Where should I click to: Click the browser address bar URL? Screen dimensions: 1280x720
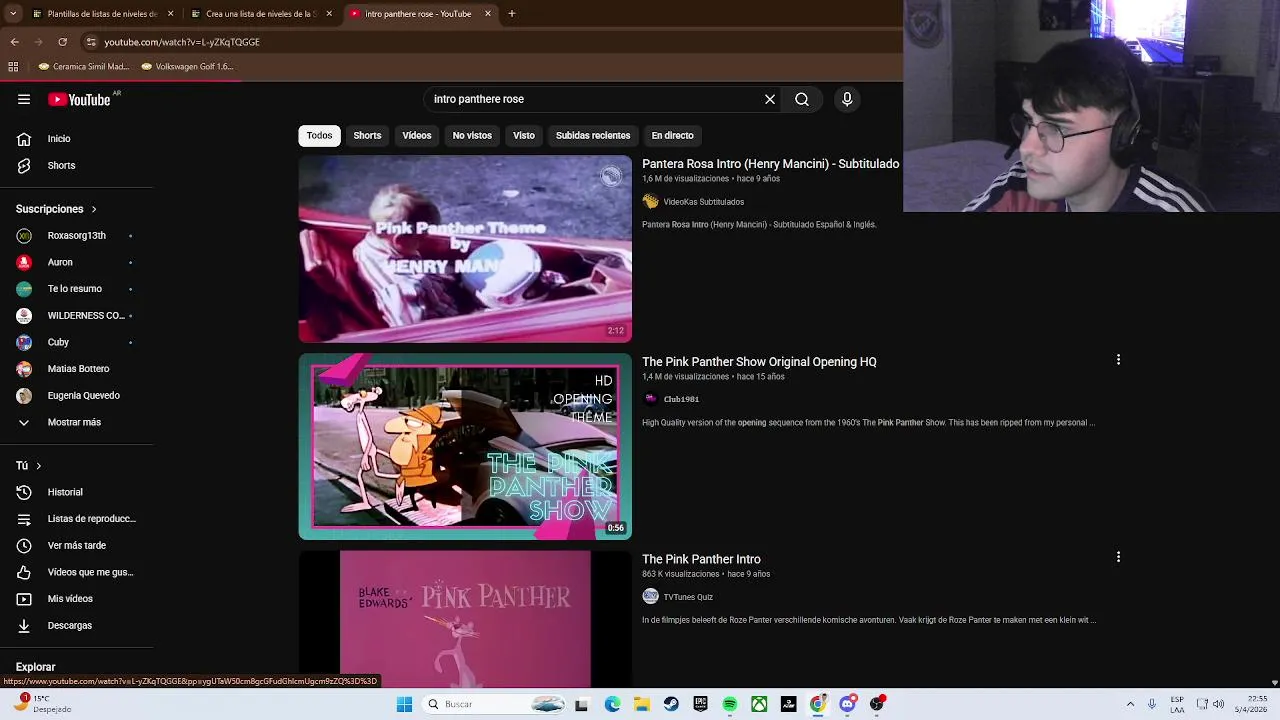[182, 42]
